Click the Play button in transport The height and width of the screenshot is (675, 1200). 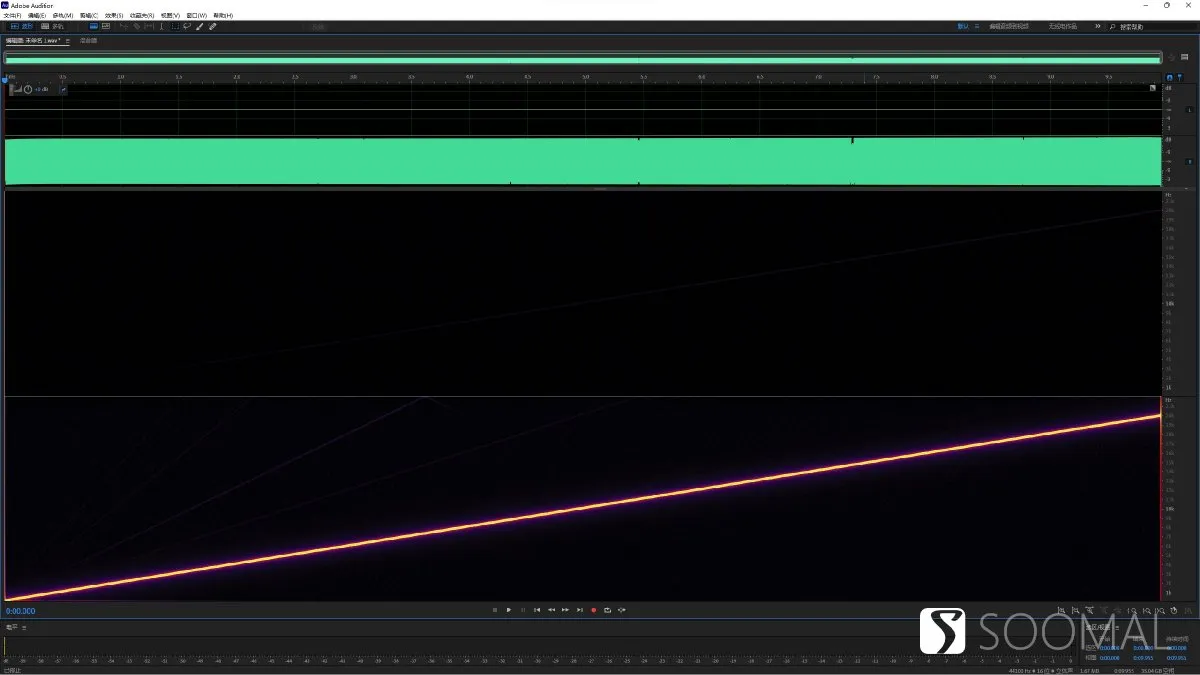click(x=509, y=610)
